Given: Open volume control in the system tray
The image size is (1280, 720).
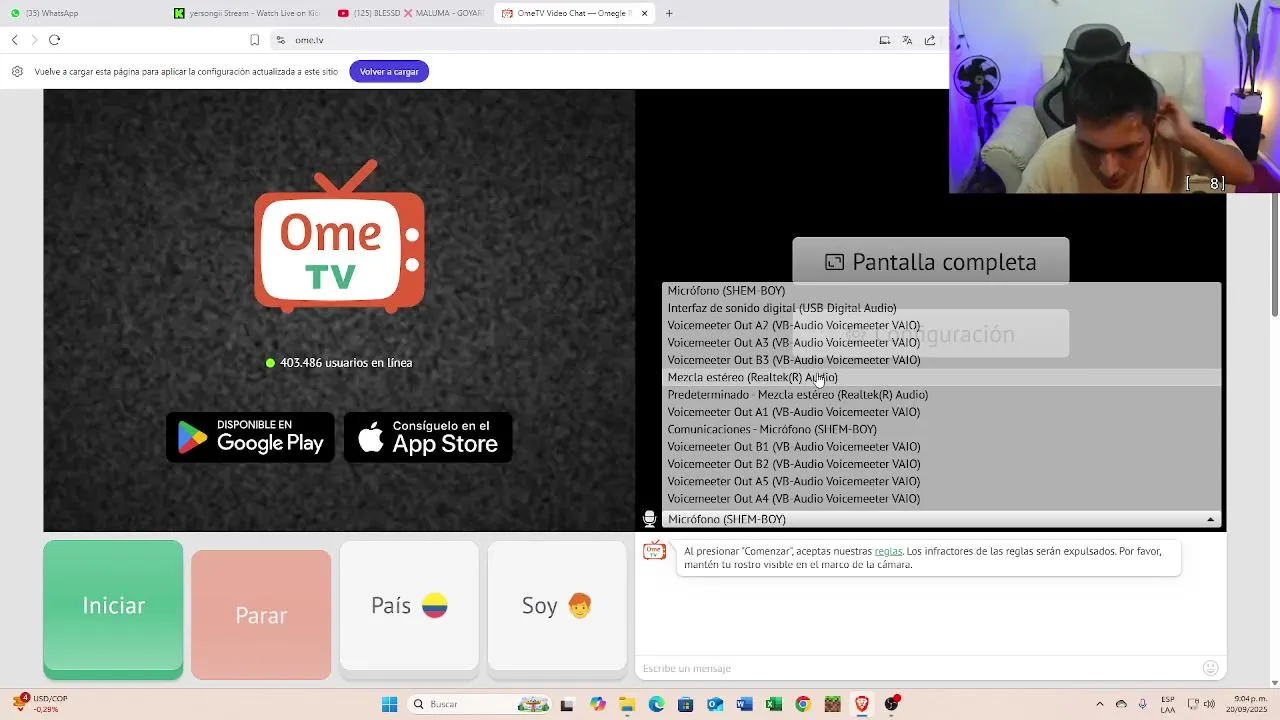Looking at the screenshot, I should pos(1210,704).
